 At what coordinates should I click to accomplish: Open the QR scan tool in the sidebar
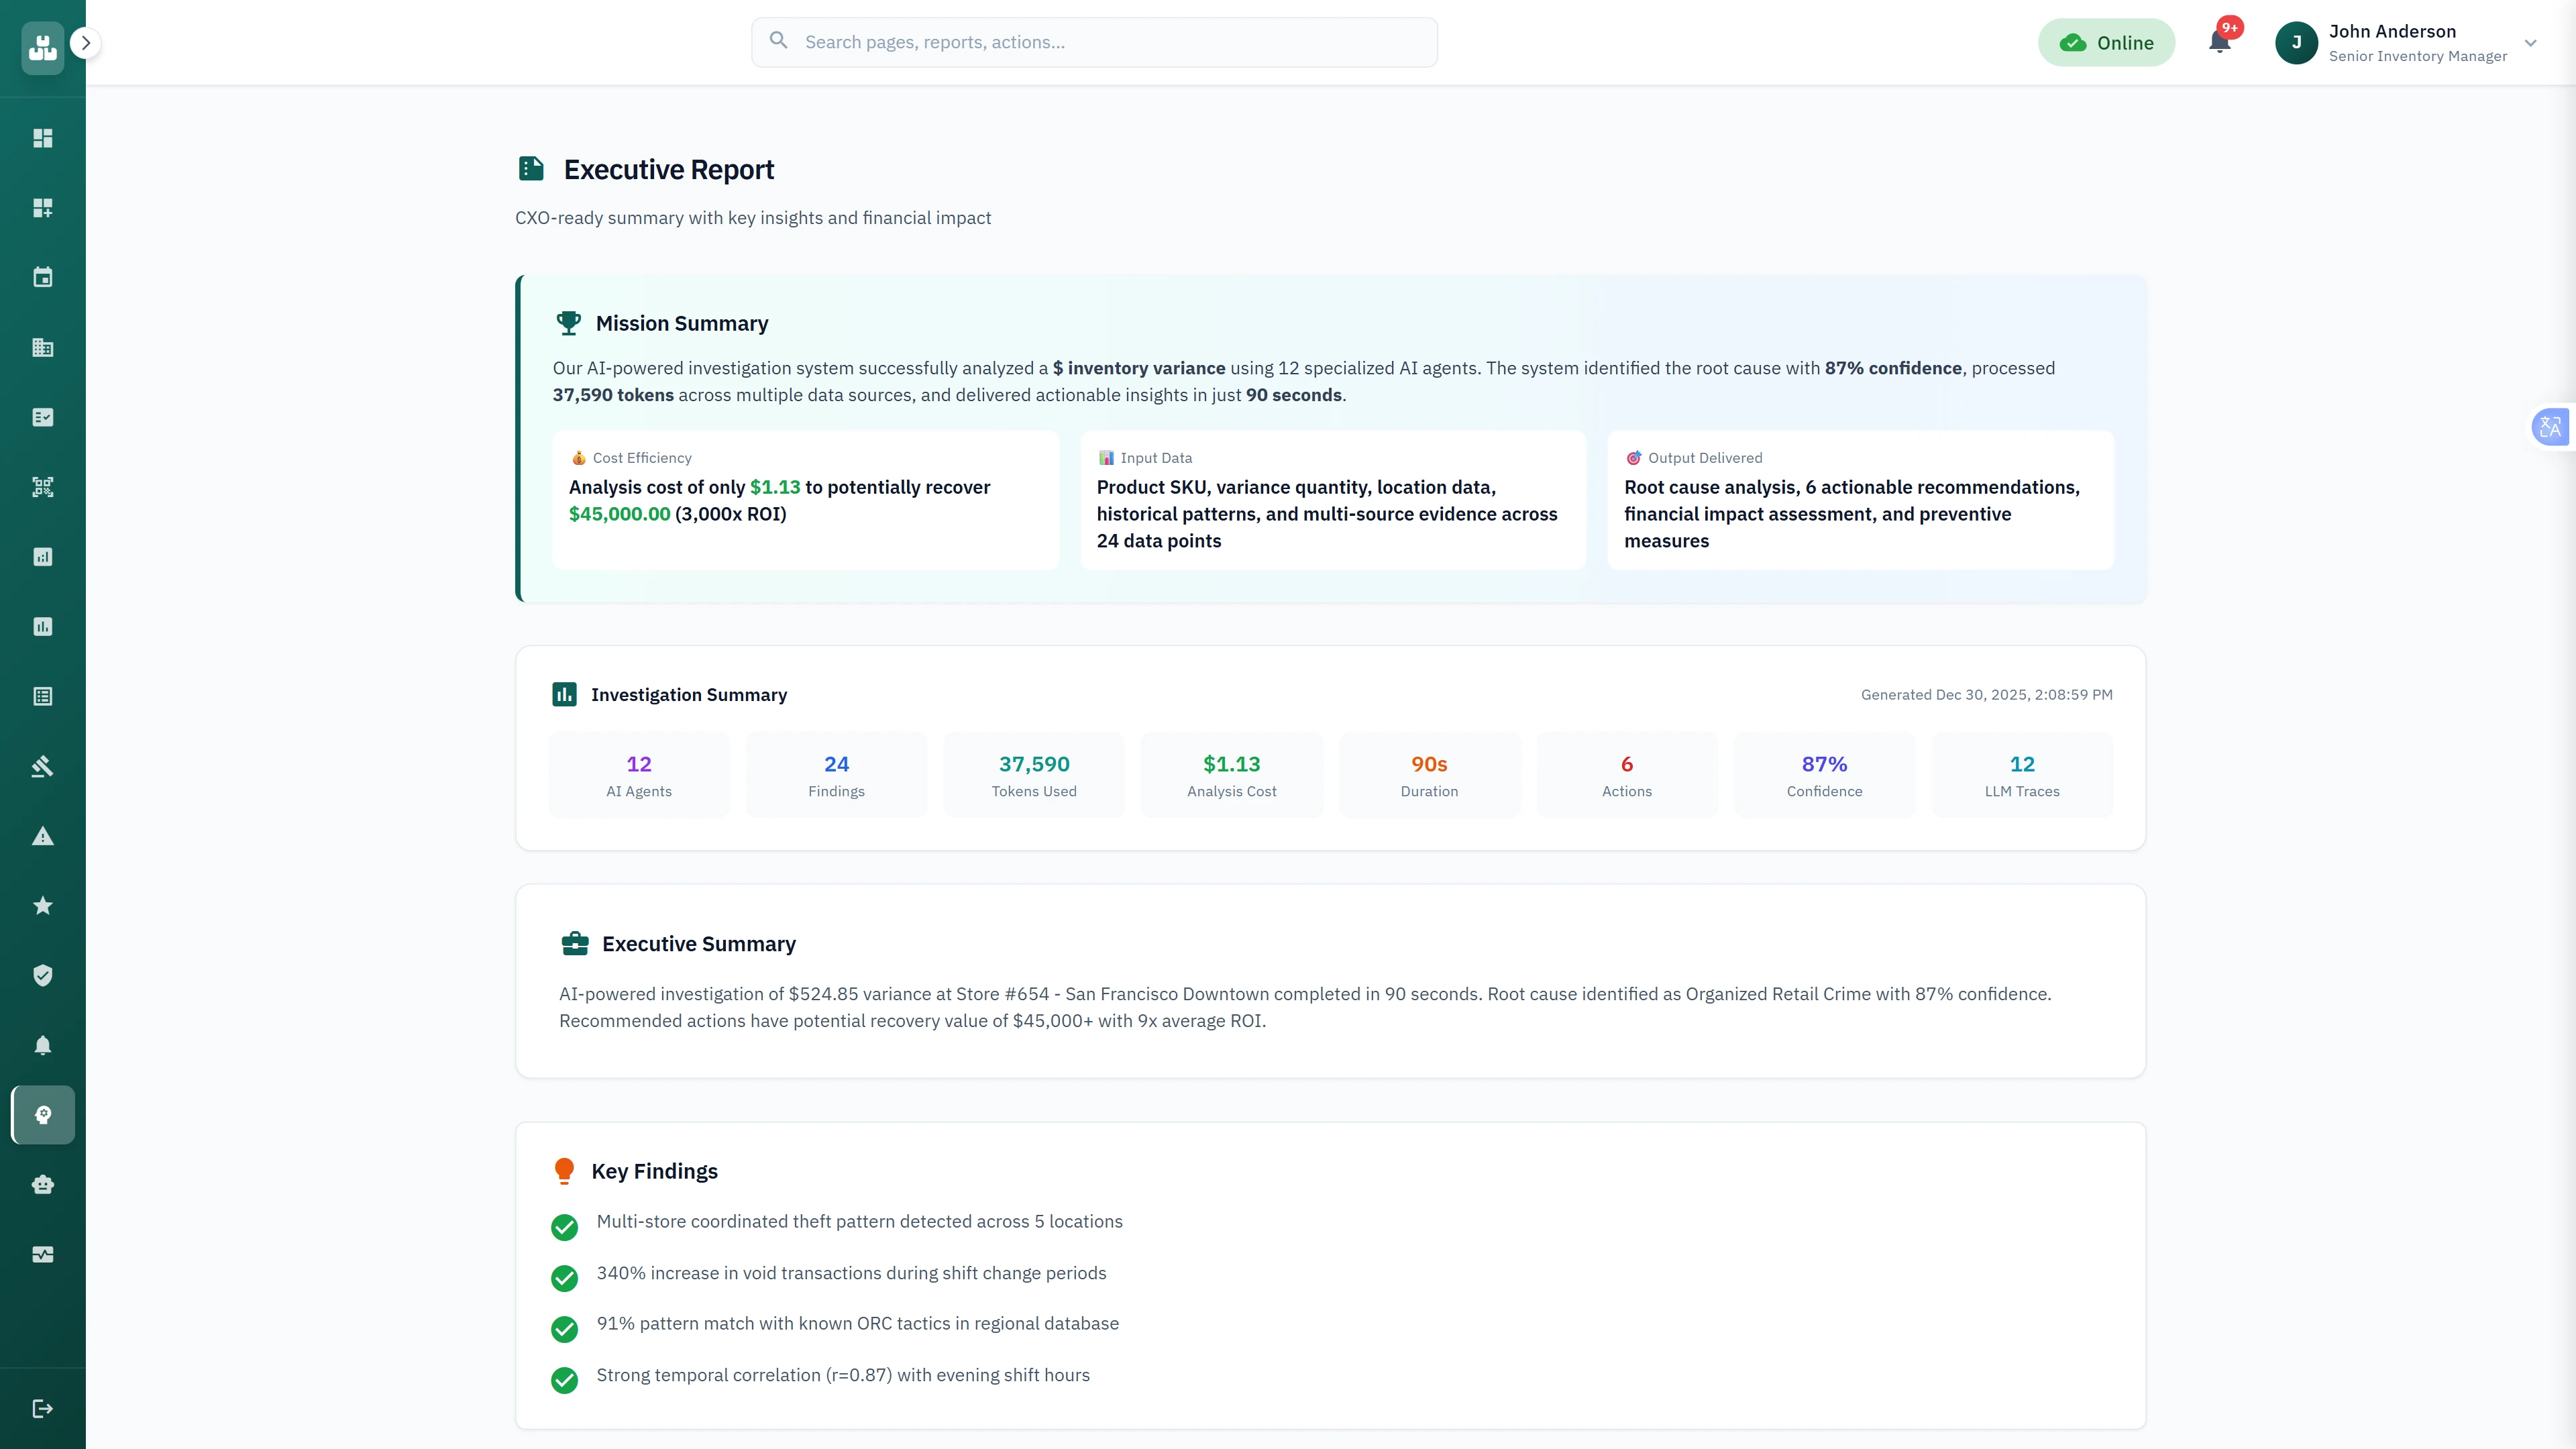click(x=42, y=487)
